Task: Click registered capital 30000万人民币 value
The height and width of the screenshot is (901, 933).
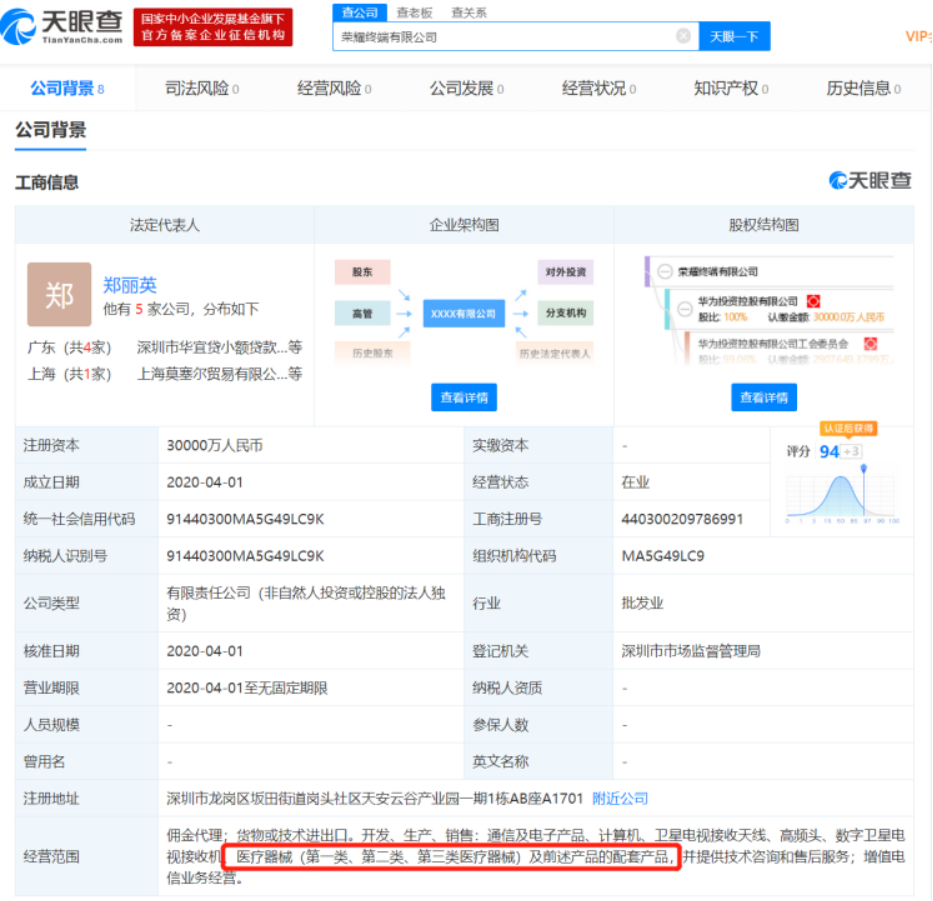Action: 214,445
